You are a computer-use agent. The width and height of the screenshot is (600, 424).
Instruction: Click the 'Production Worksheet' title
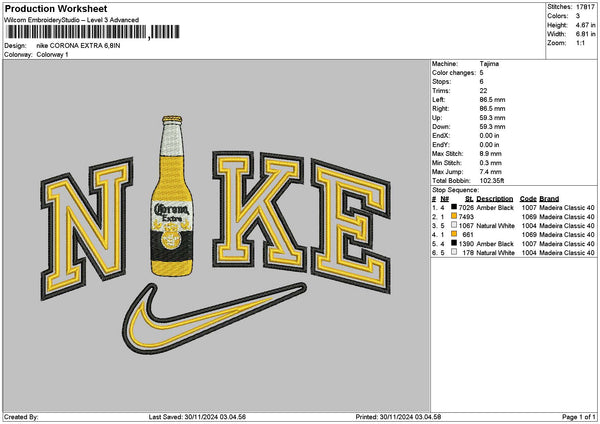coord(56,8)
